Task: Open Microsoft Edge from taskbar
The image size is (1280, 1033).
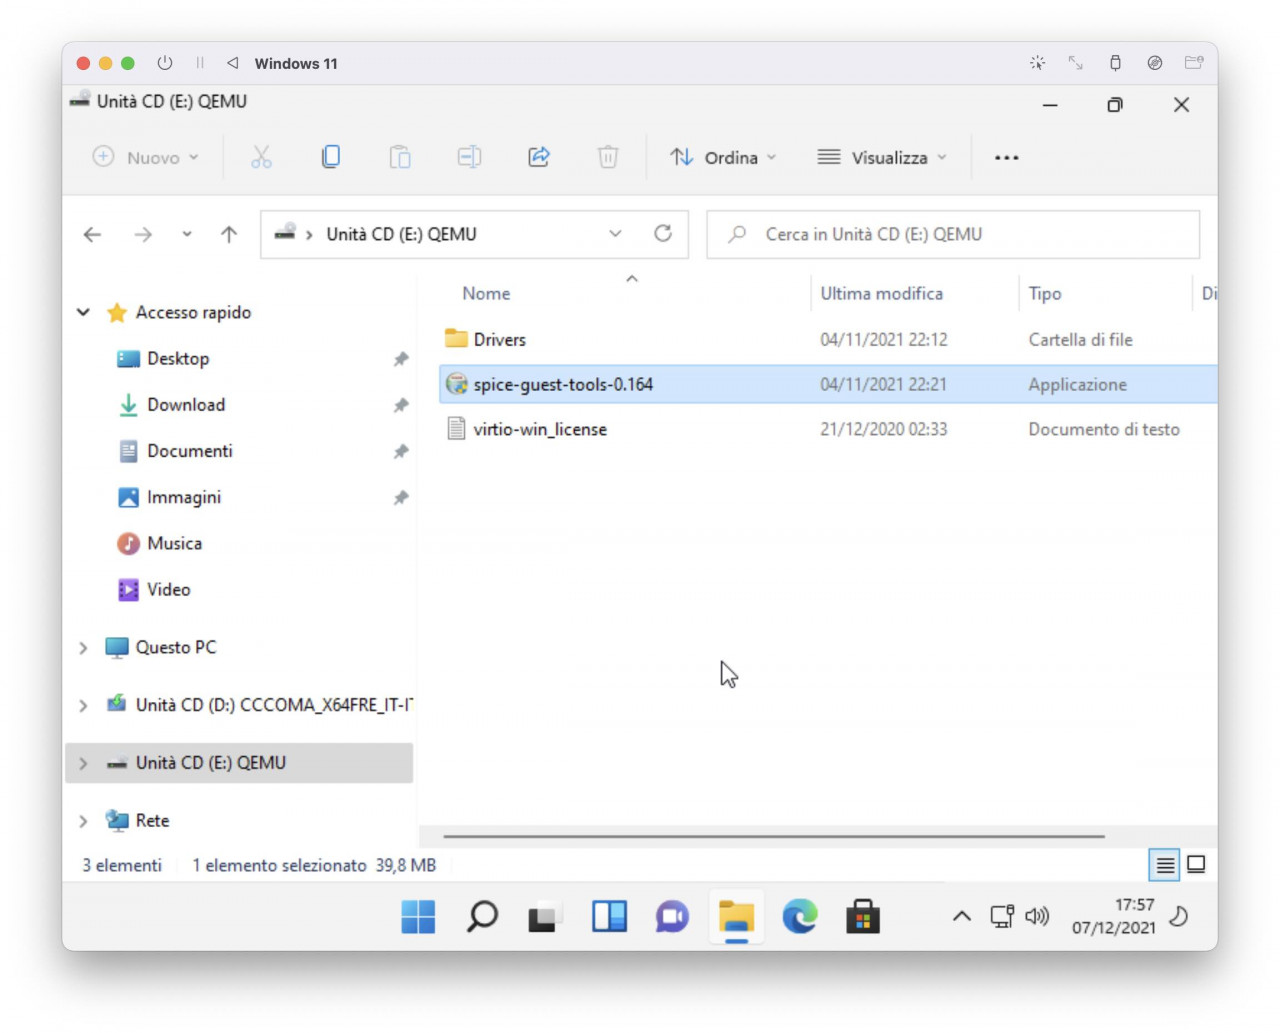Action: coord(800,916)
